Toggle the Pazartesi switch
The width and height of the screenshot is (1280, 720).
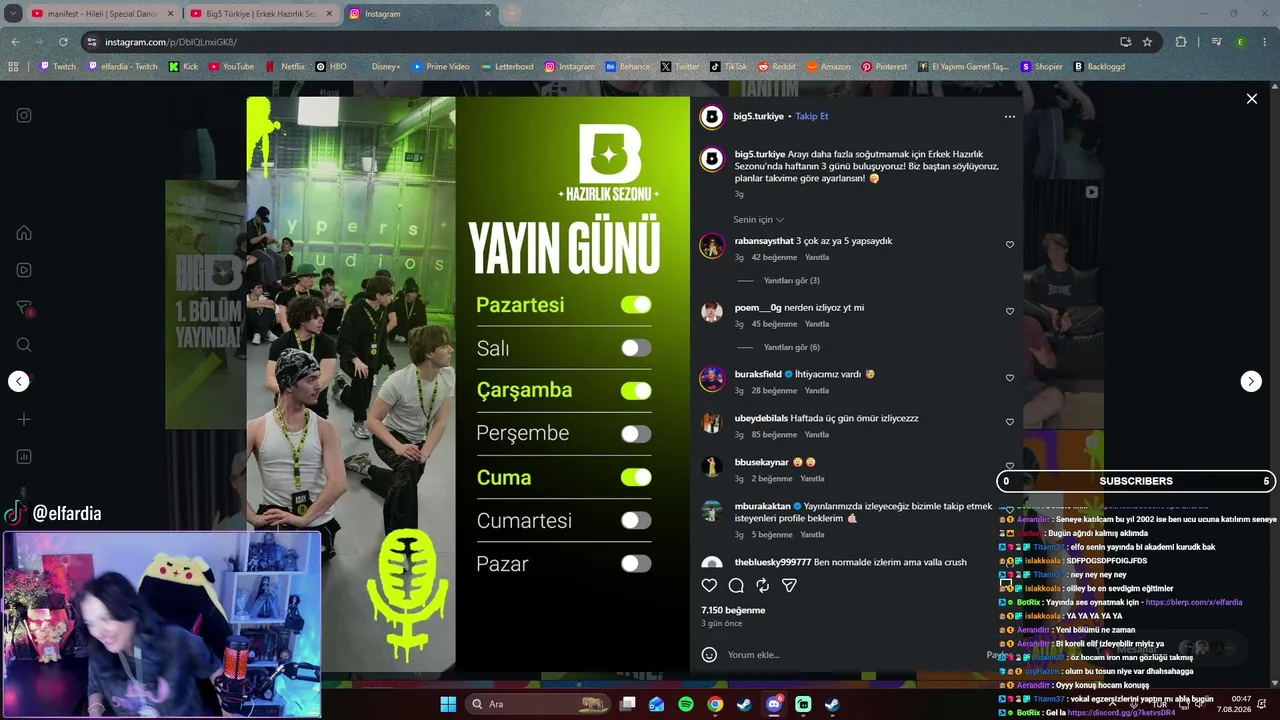(636, 305)
